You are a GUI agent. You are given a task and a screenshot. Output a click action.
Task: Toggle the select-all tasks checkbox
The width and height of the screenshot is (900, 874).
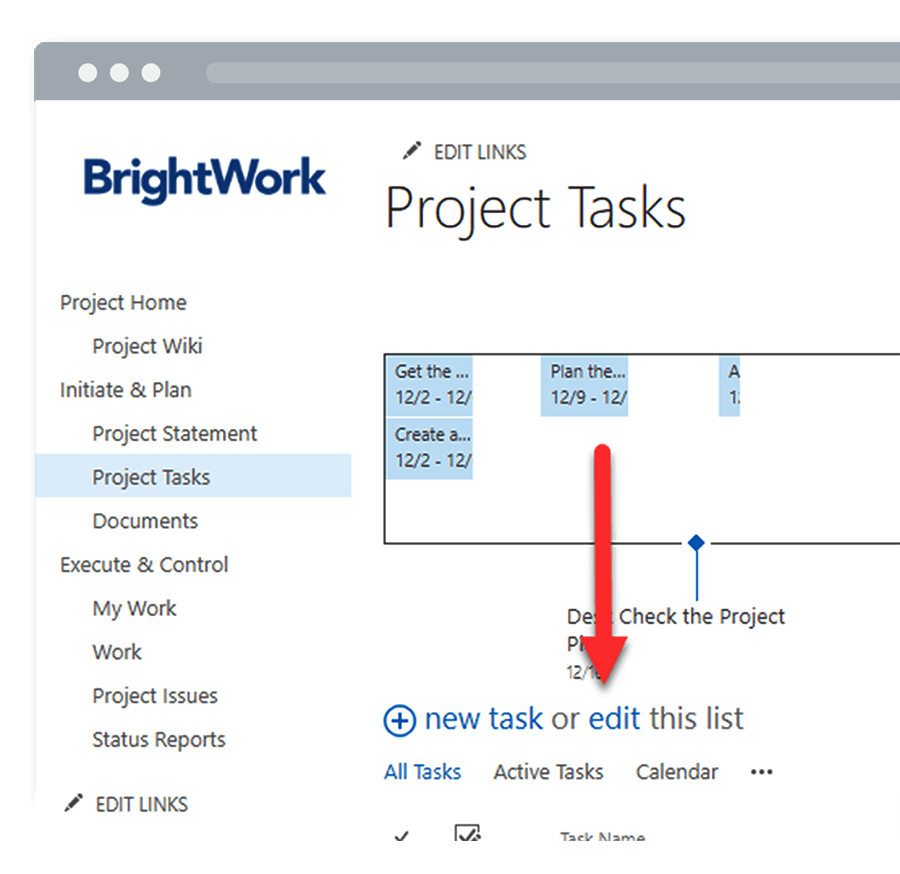coord(467,836)
